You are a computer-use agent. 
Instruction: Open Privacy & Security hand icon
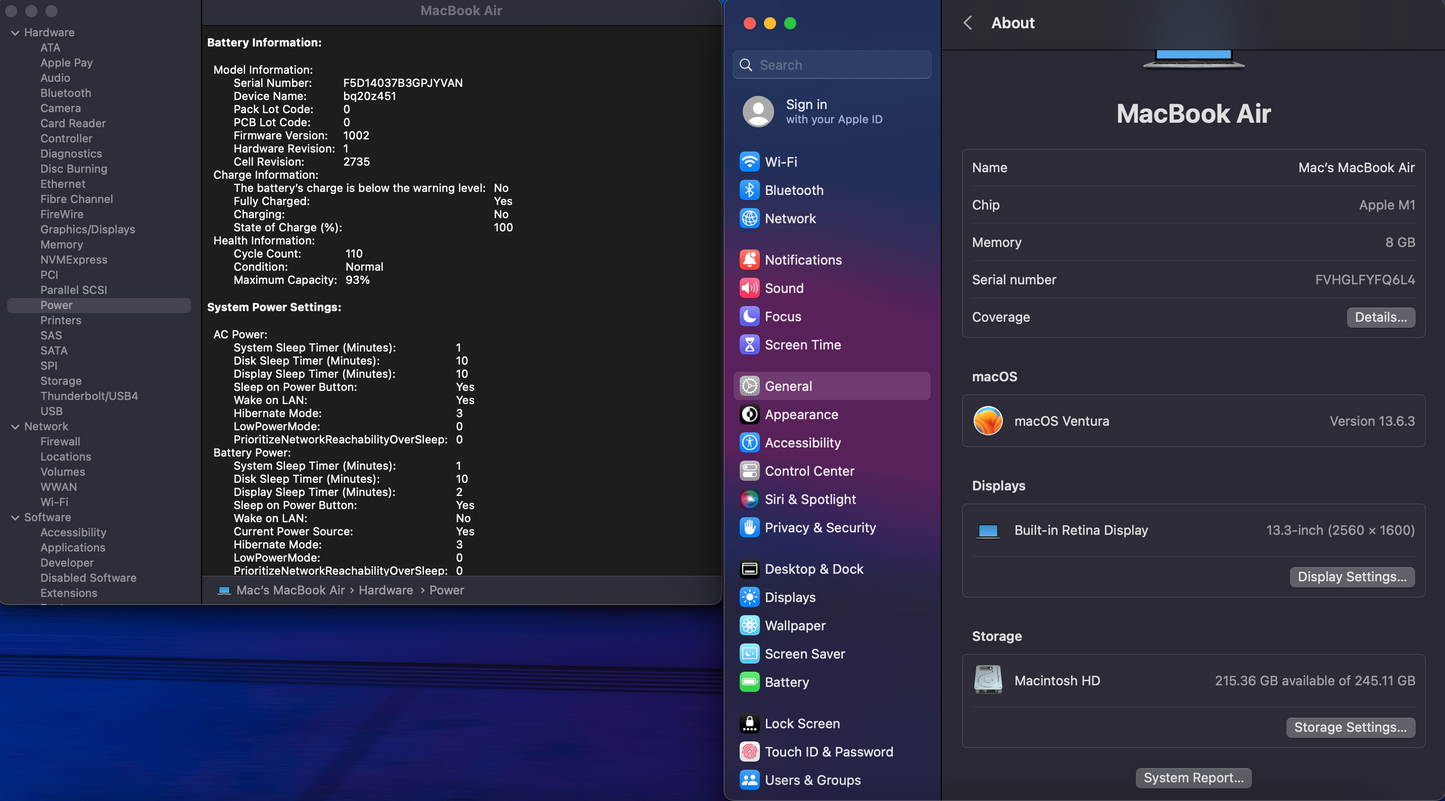coord(749,528)
